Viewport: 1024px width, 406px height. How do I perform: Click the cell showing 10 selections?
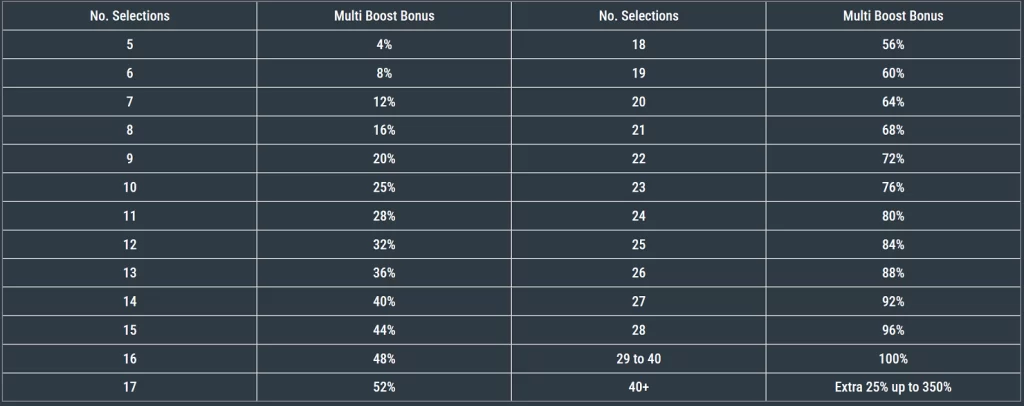click(x=129, y=187)
